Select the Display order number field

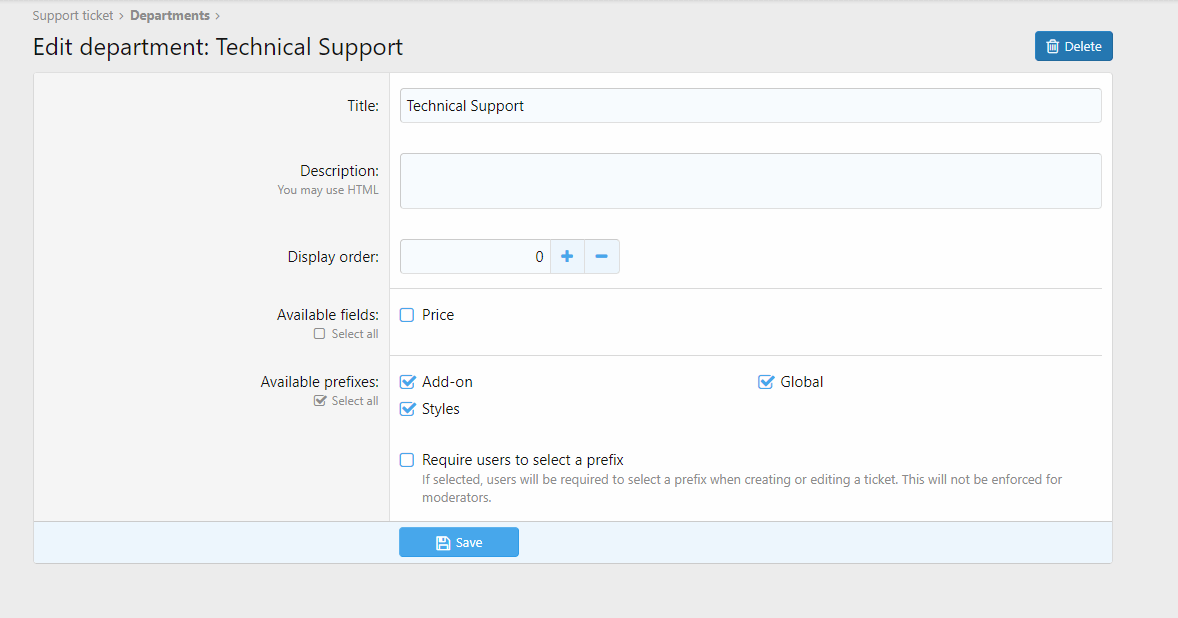coord(475,257)
